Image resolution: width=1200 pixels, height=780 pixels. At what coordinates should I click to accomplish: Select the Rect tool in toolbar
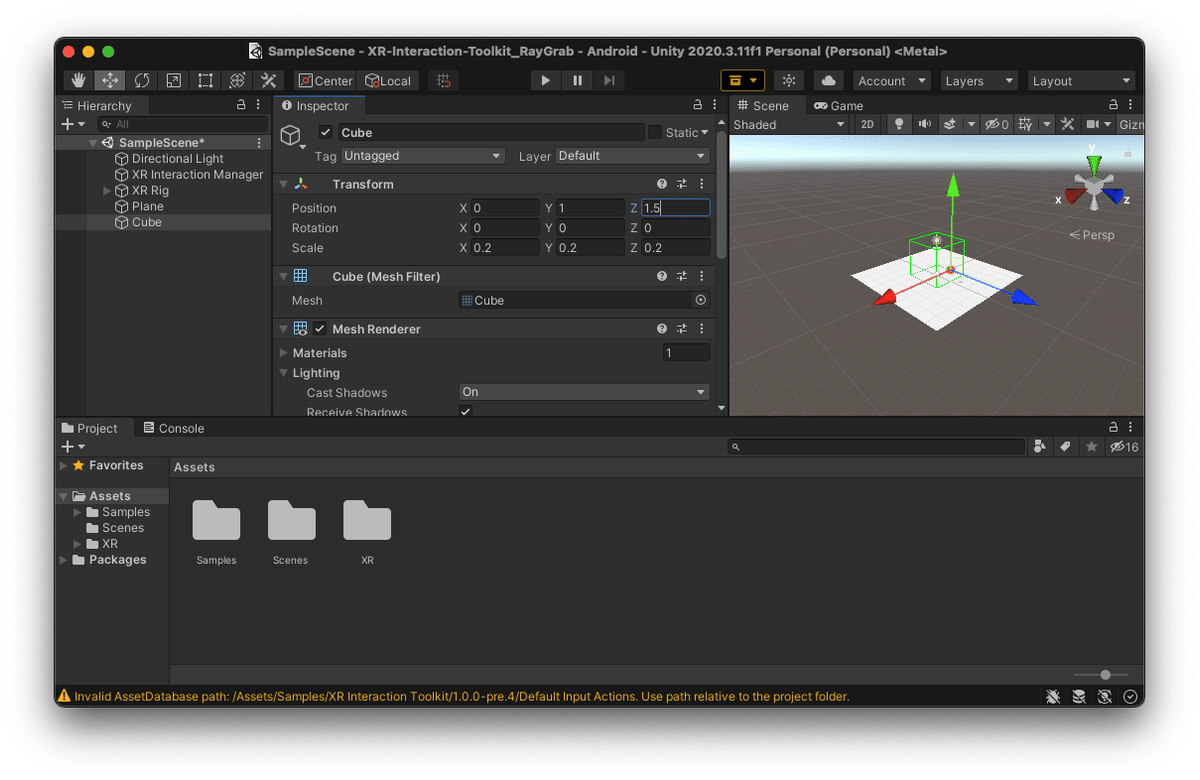pyautogui.click(x=205, y=81)
